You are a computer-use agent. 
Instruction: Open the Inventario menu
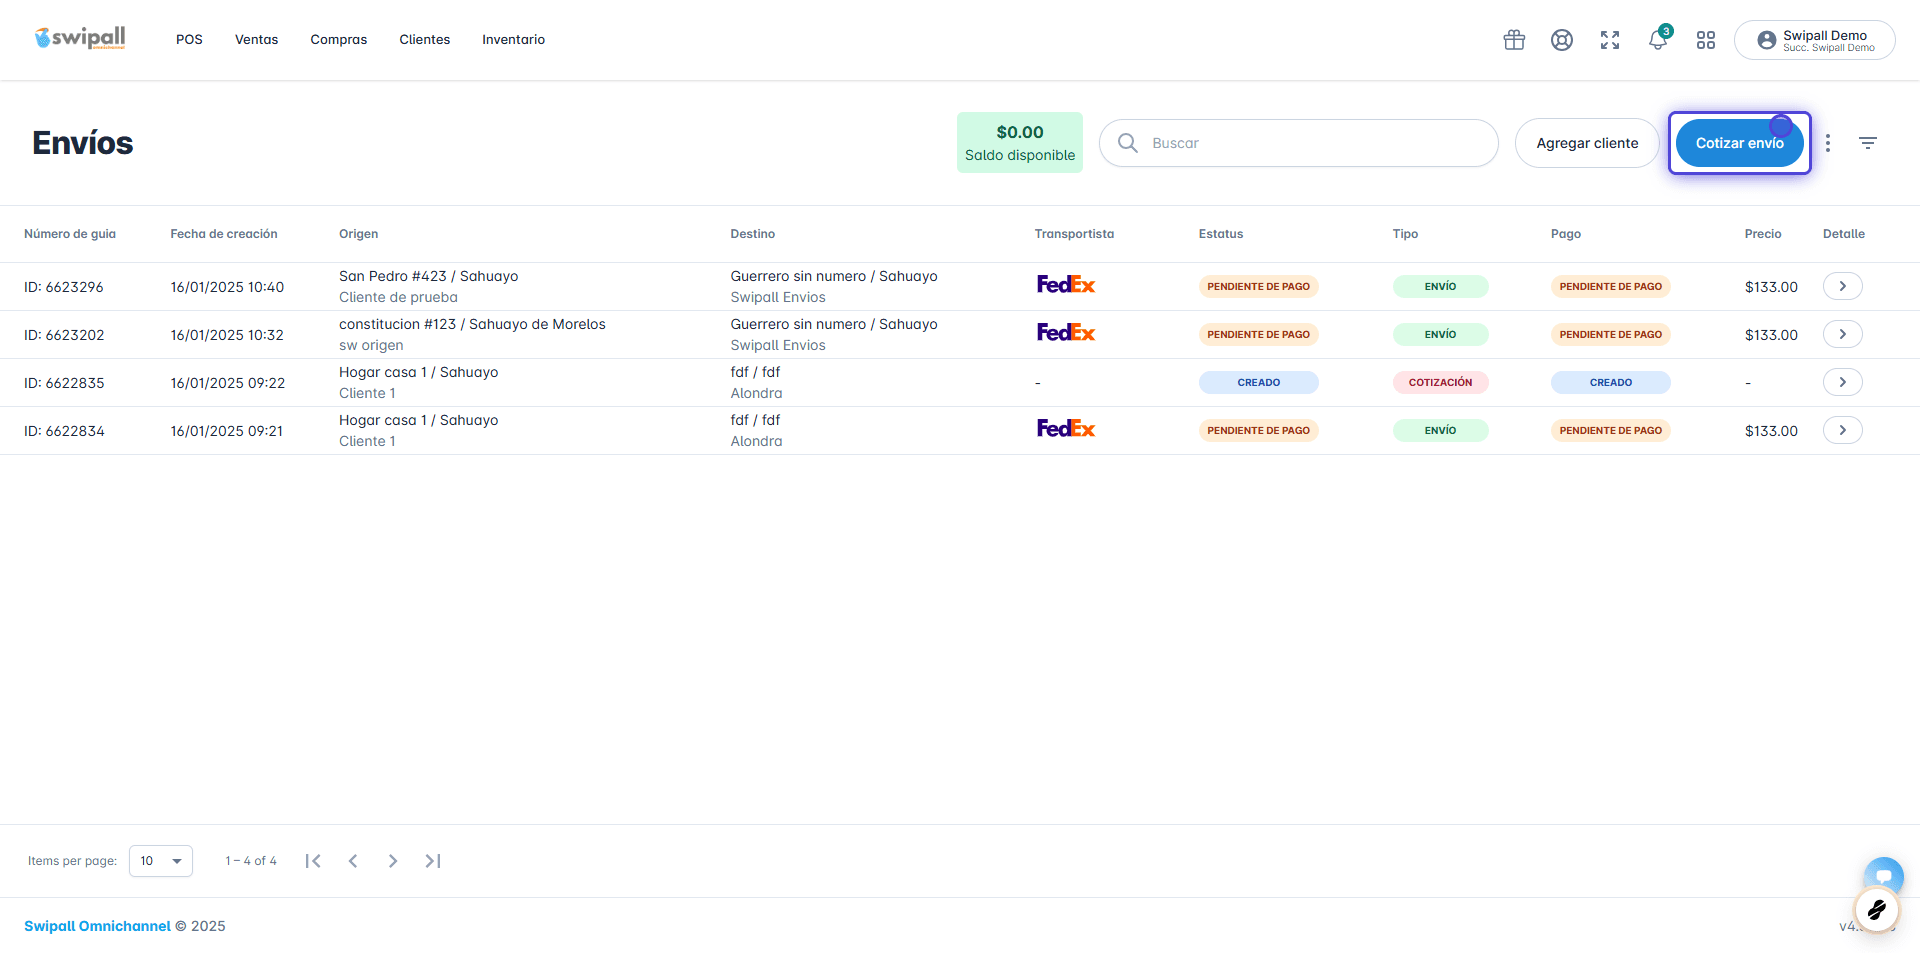(x=514, y=40)
